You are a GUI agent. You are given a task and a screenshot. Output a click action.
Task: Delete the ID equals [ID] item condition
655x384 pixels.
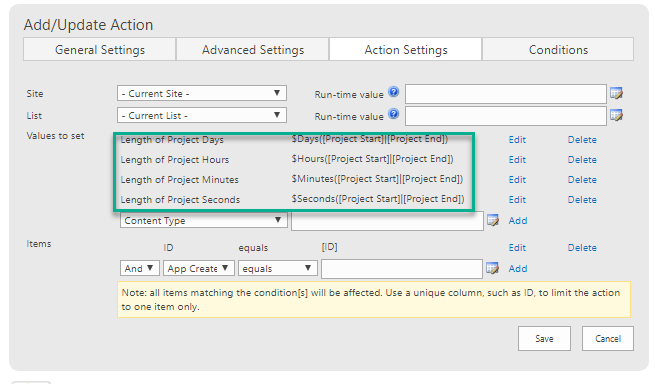tap(582, 248)
